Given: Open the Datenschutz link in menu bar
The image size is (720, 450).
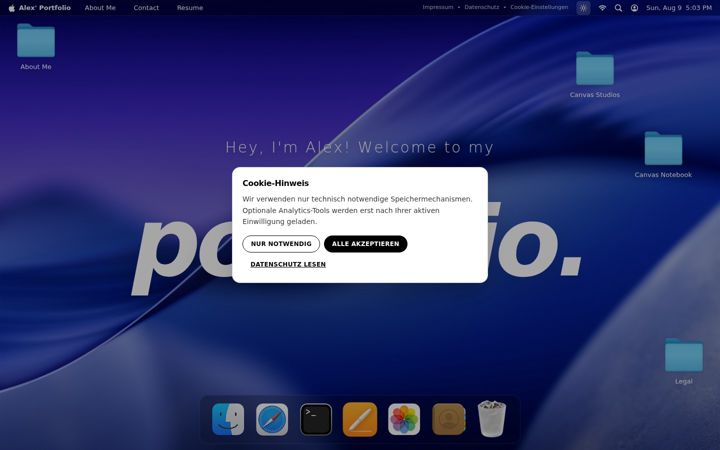Looking at the screenshot, I should pos(482,7).
